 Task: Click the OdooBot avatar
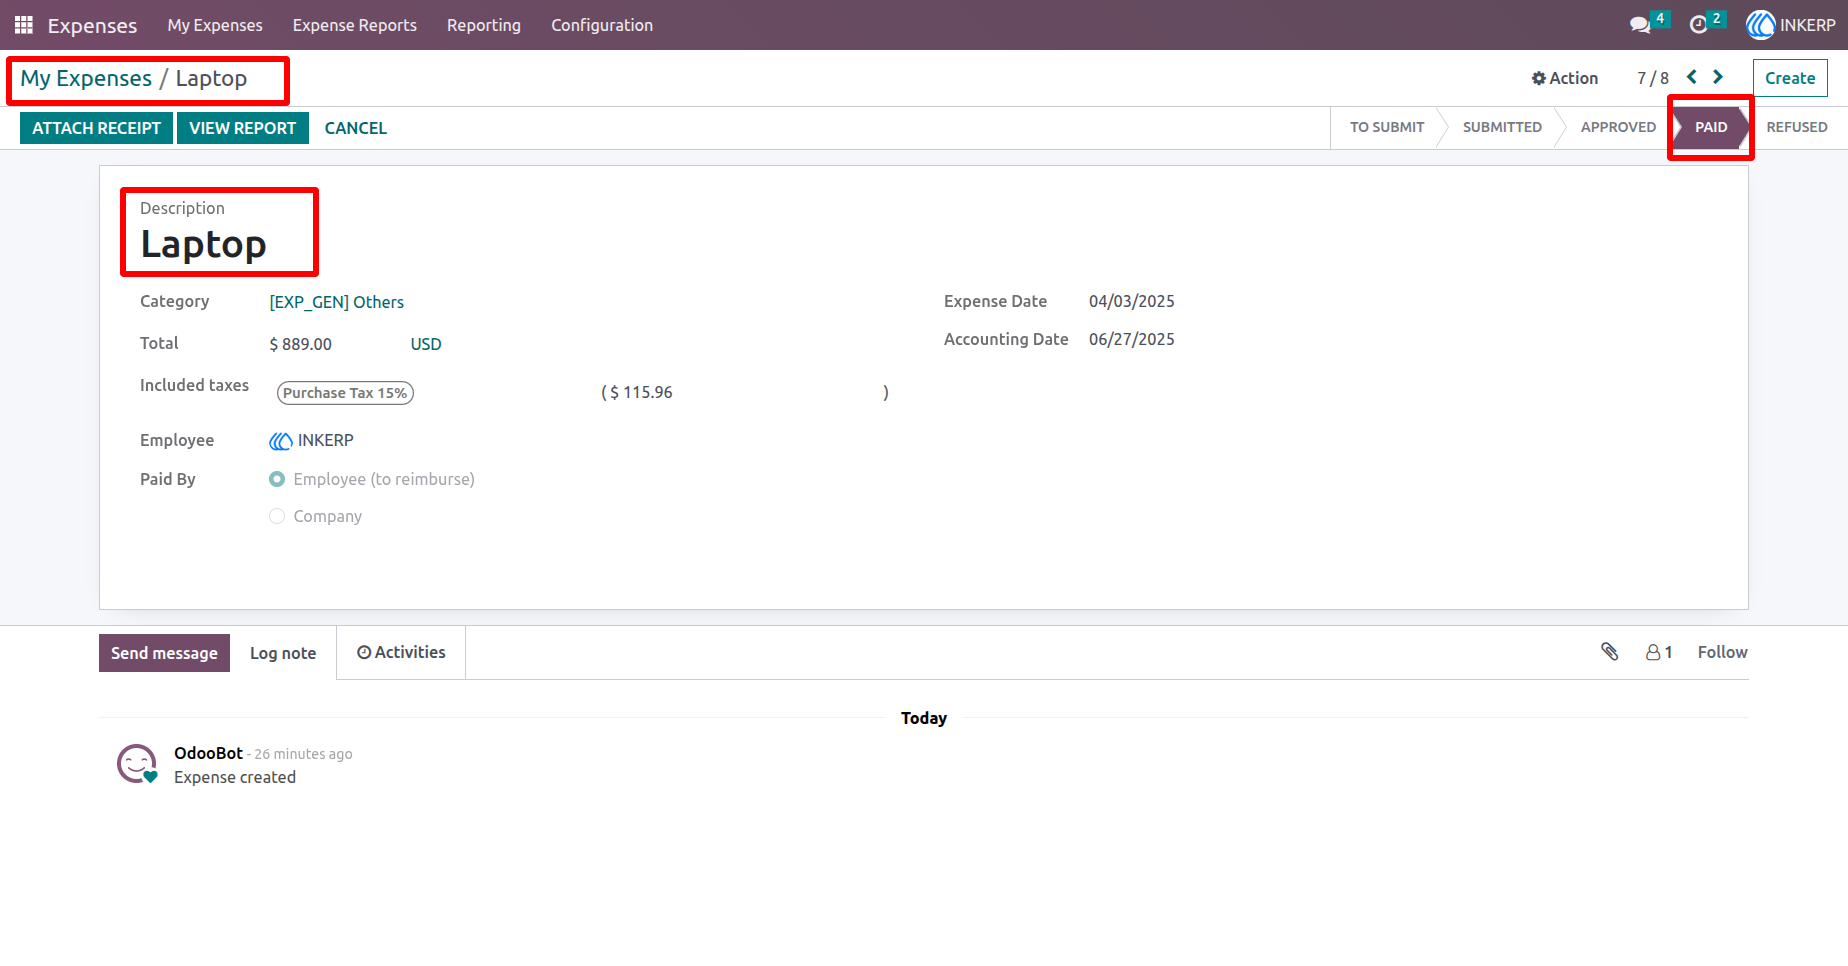pos(137,764)
